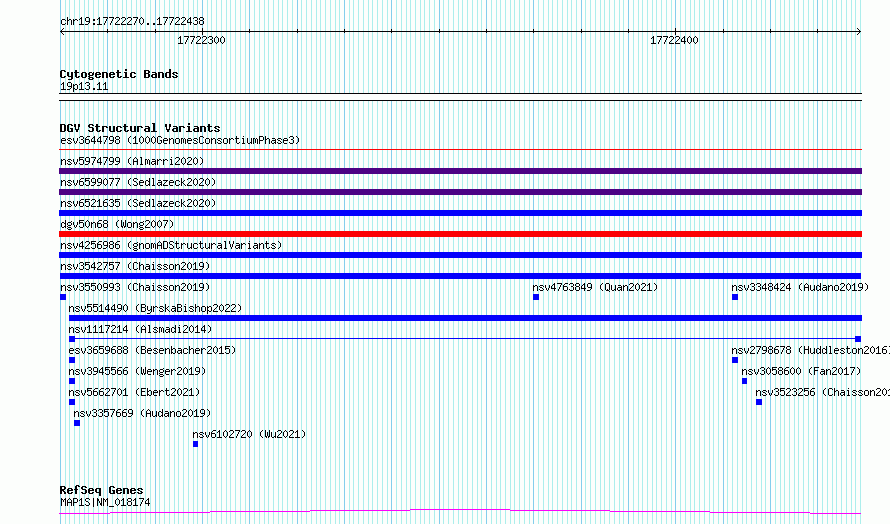Click the purple bar of nsv5974799
The height and width of the screenshot is (524, 890).
point(460,171)
